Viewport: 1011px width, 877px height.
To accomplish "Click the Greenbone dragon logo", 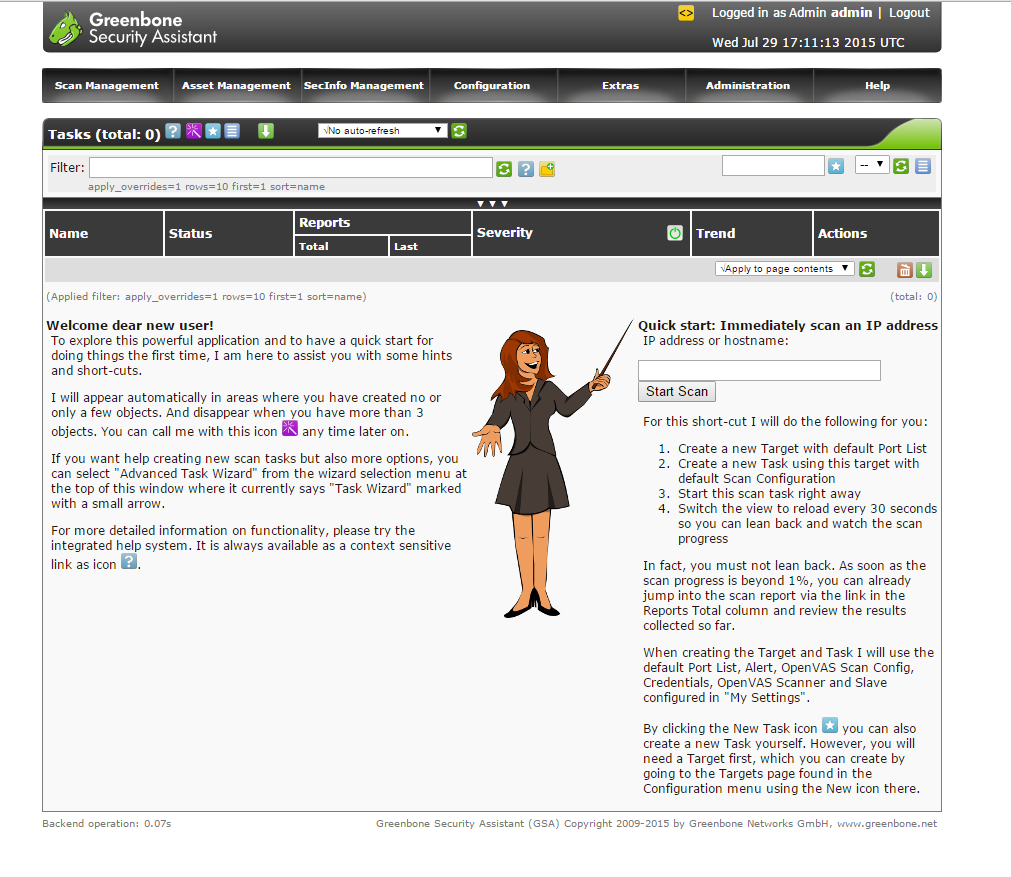I will [66, 29].
